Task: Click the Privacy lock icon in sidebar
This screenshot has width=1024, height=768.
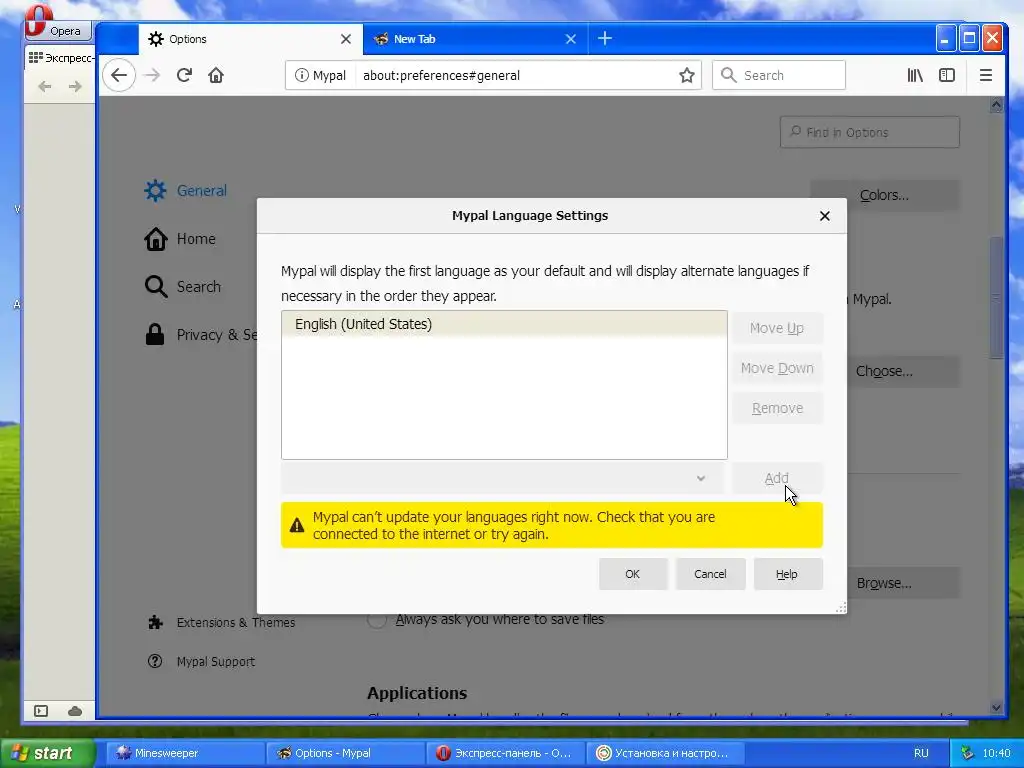Action: [x=155, y=334]
